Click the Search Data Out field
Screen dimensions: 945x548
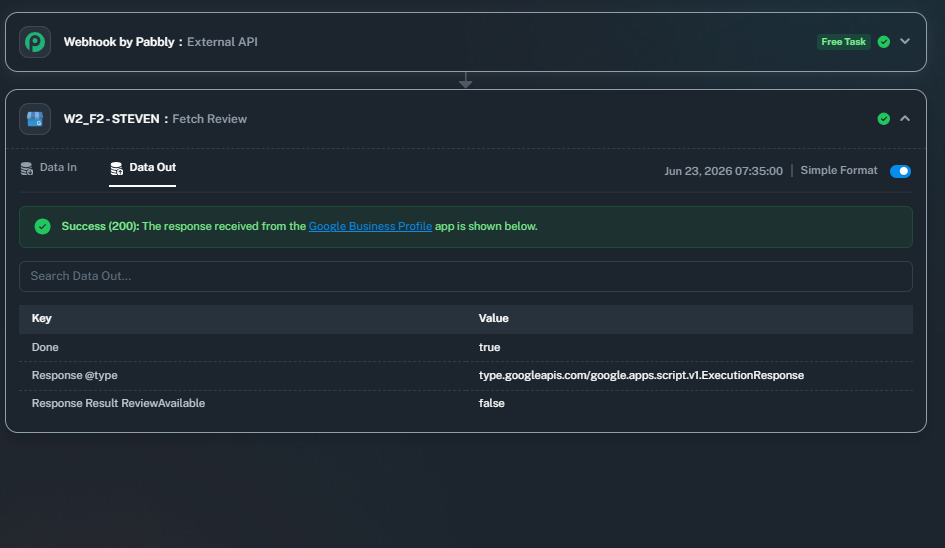click(x=465, y=276)
